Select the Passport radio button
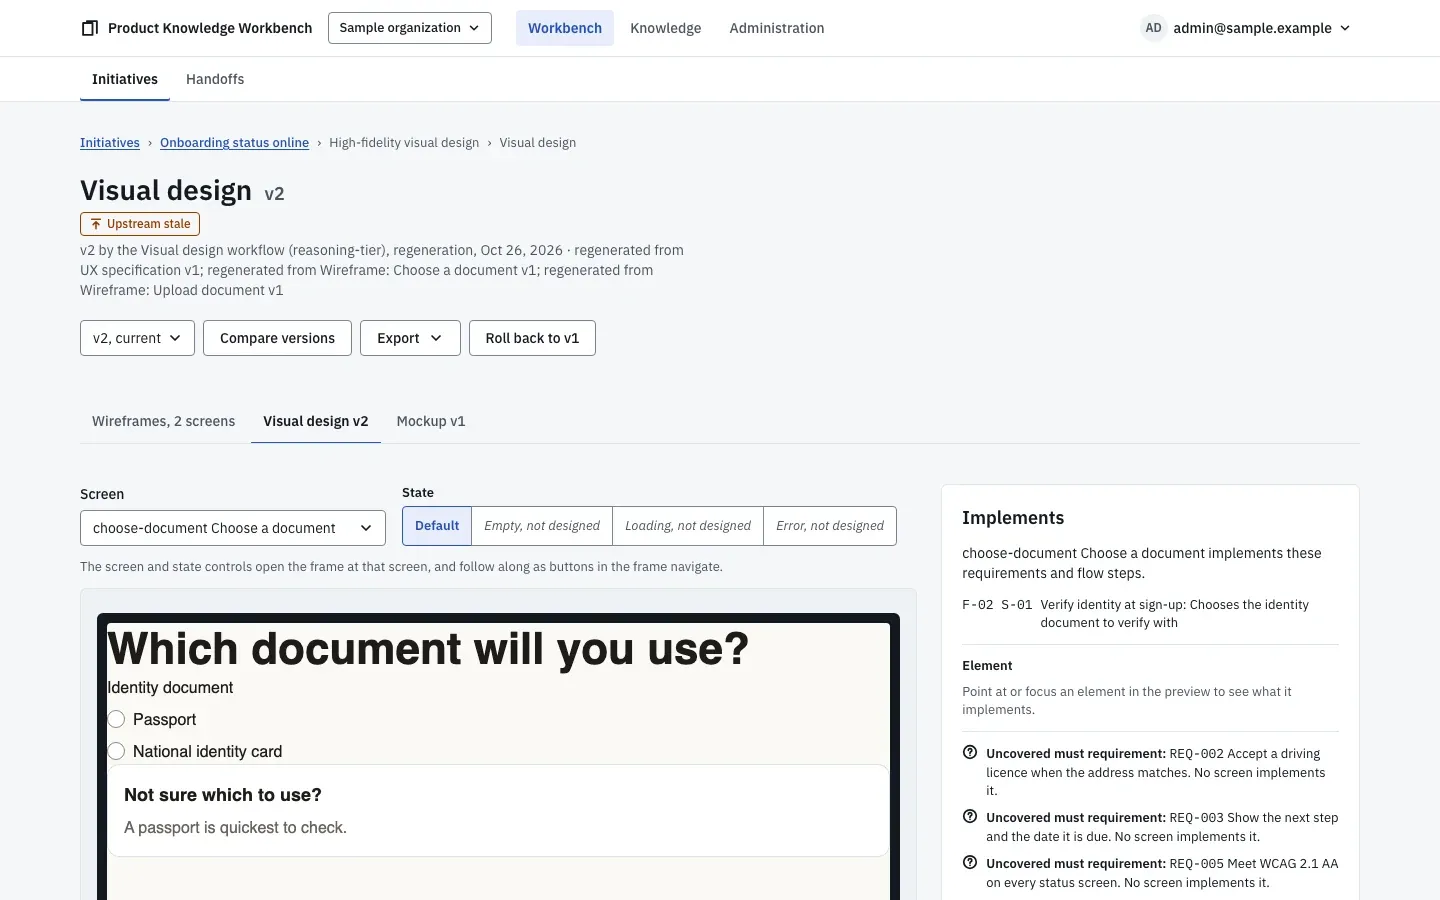The image size is (1440, 900). click(x=116, y=719)
